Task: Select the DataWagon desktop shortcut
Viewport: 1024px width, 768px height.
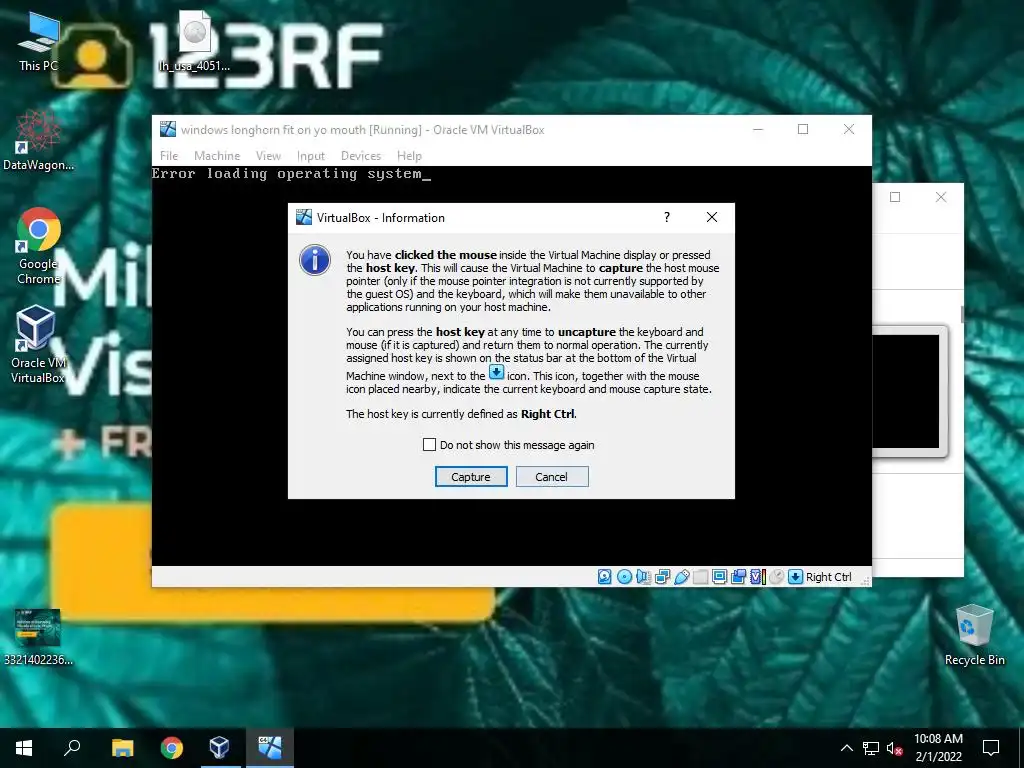Action: pos(39,141)
